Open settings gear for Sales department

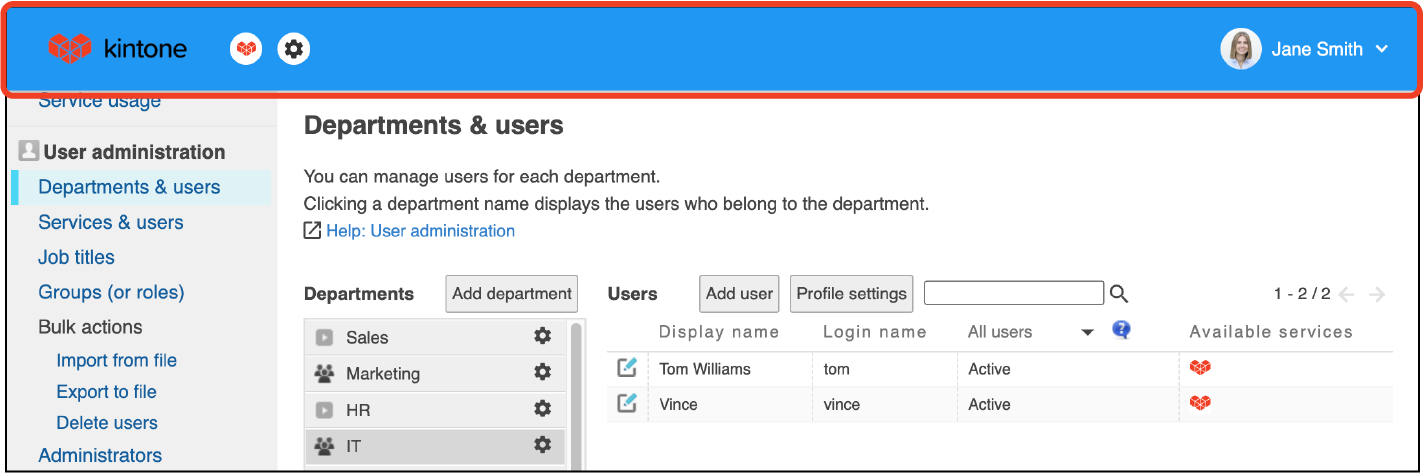(542, 337)
